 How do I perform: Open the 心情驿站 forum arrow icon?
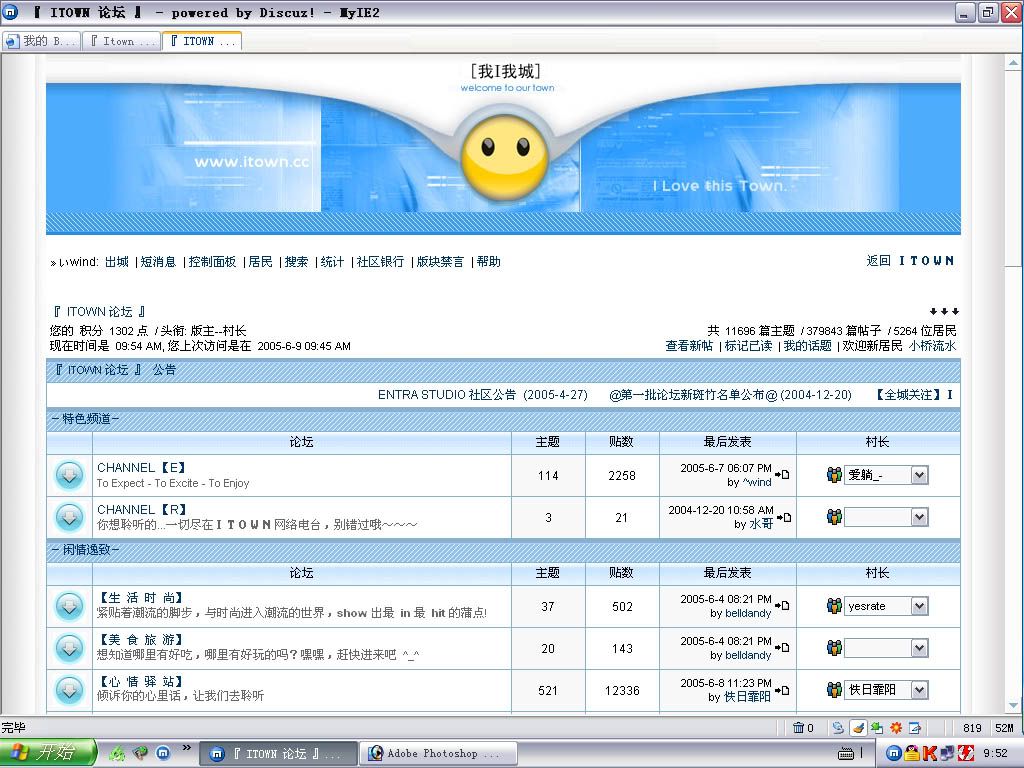[x=69, y=690]
